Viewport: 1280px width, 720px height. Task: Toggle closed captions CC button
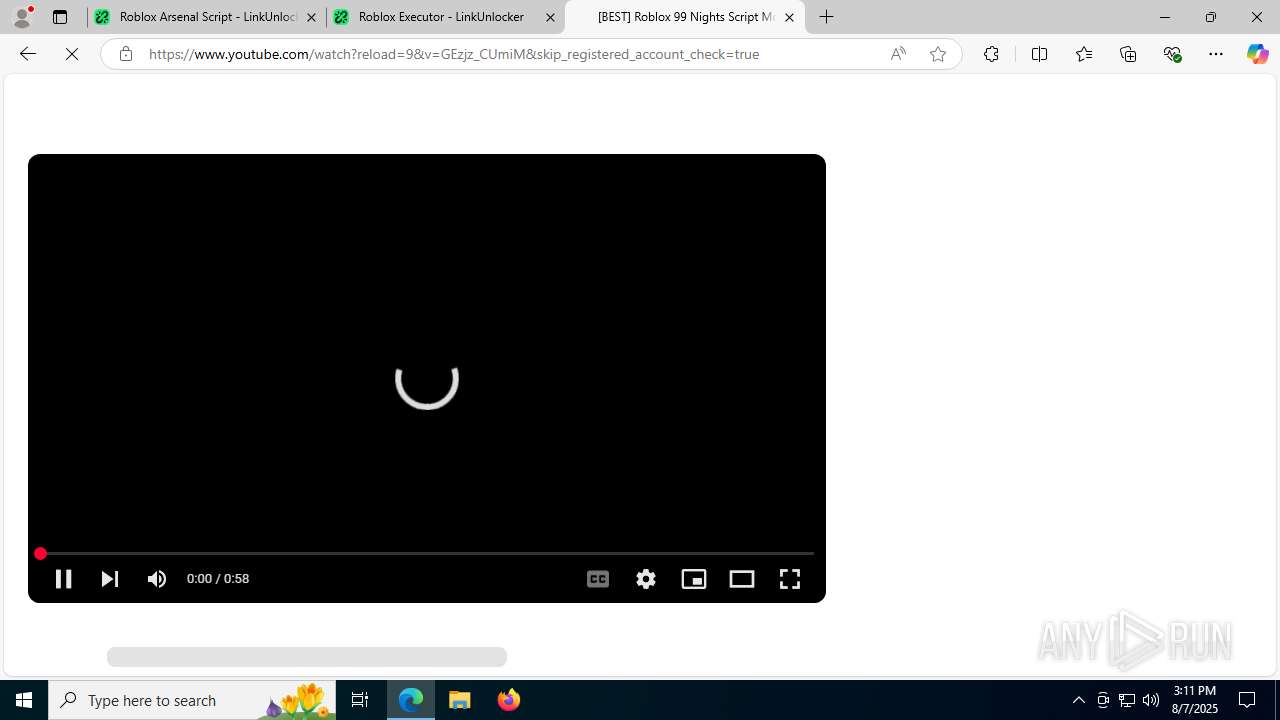(598, 579)
